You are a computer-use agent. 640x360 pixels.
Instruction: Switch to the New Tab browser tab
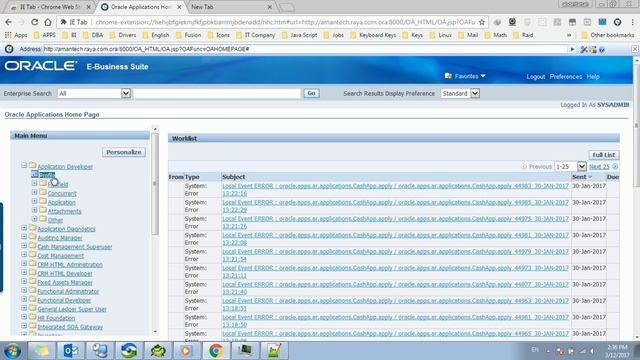click(231, 7)
